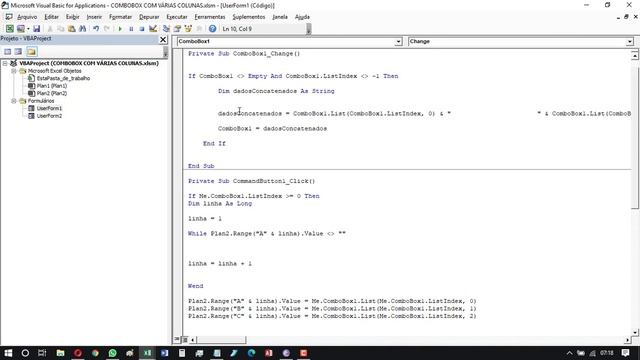Open the Executar menu
Screen dimensions: 640x360
click(x=177, y=17)
